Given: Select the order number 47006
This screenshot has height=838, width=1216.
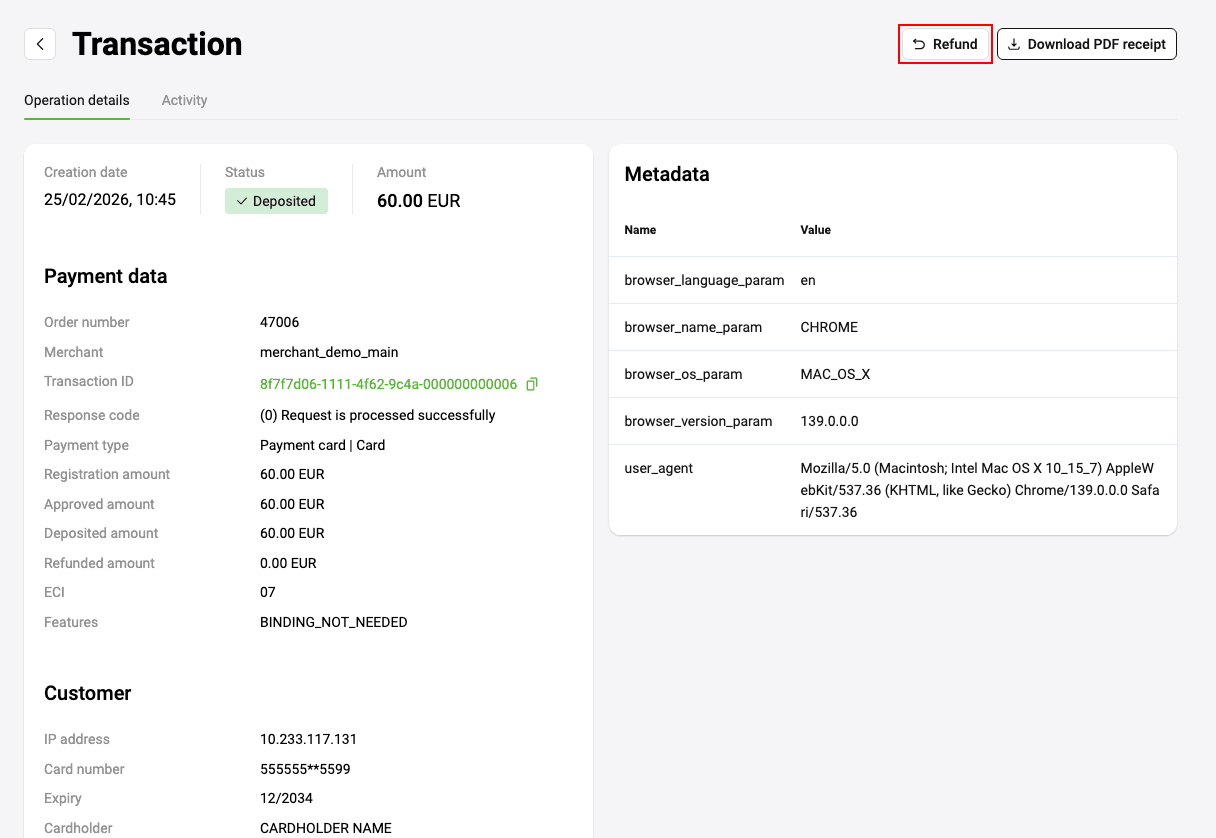Looking at the screenshot, I should click(280, 322).
